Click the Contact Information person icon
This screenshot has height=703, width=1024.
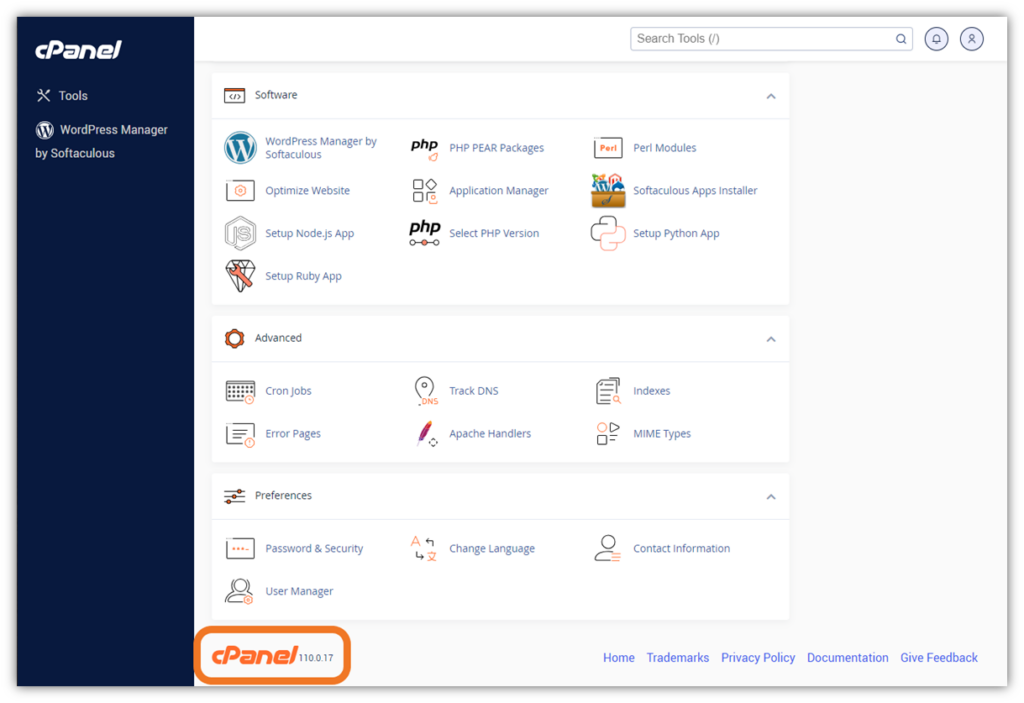tap(607, 548)
